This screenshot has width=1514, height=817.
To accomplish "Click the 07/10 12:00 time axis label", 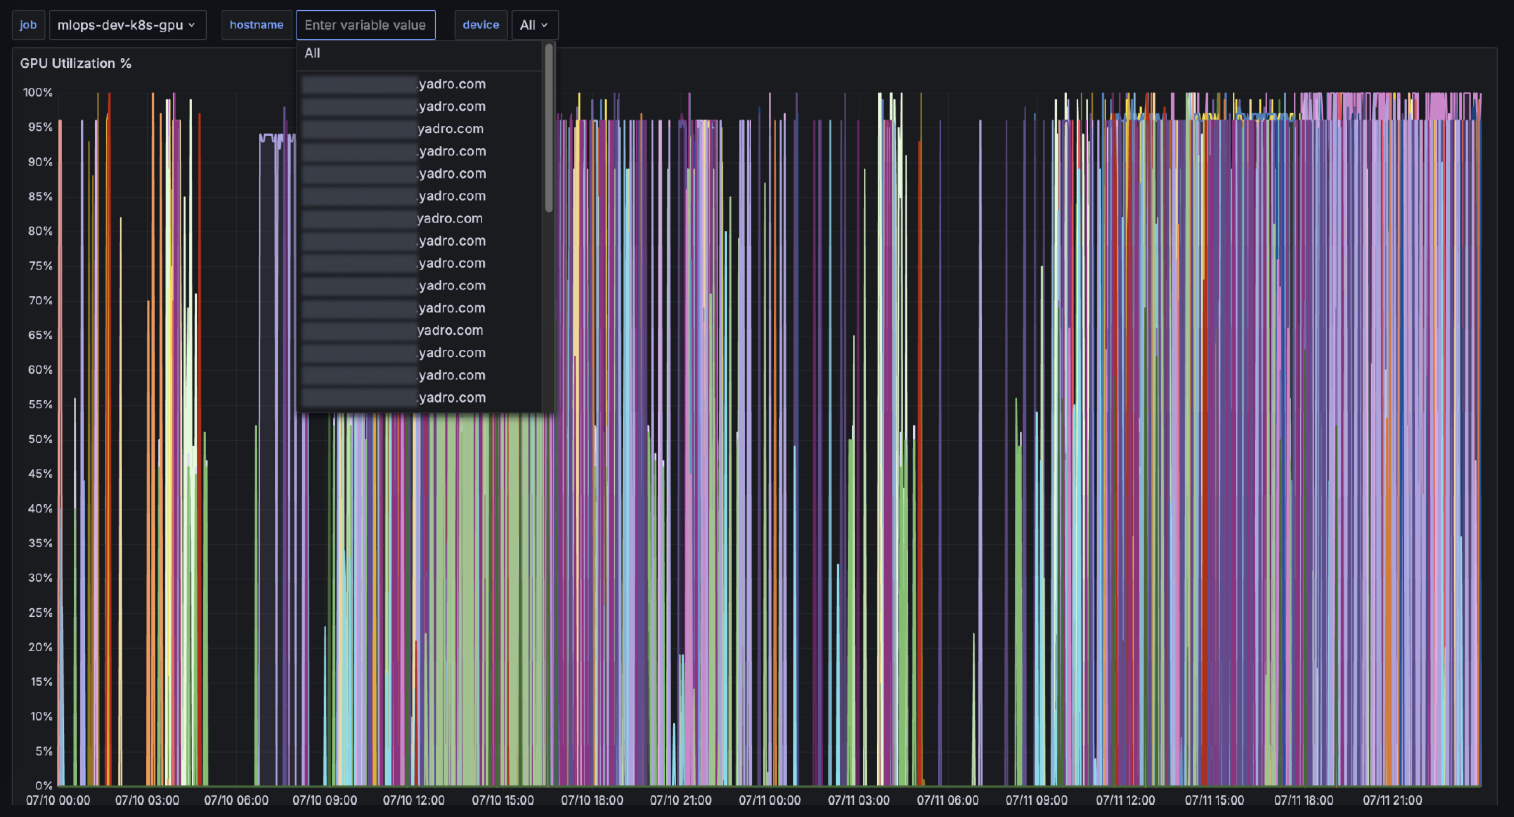I will pos(414,800).
